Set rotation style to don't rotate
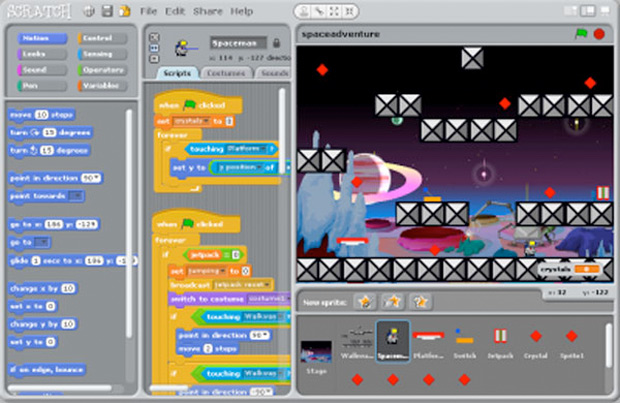Viewport: 620px width, 403px height. [x=154, y=59]
